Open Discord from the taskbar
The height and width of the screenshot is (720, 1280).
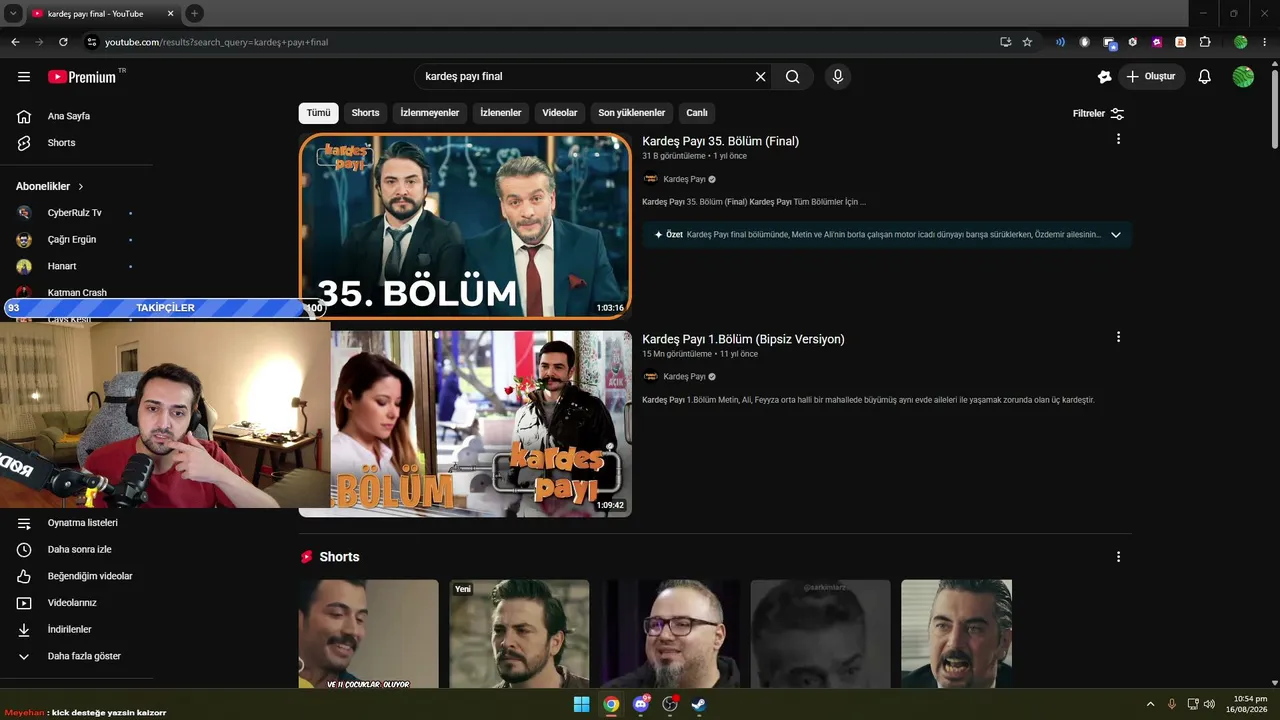pos(641,704)
